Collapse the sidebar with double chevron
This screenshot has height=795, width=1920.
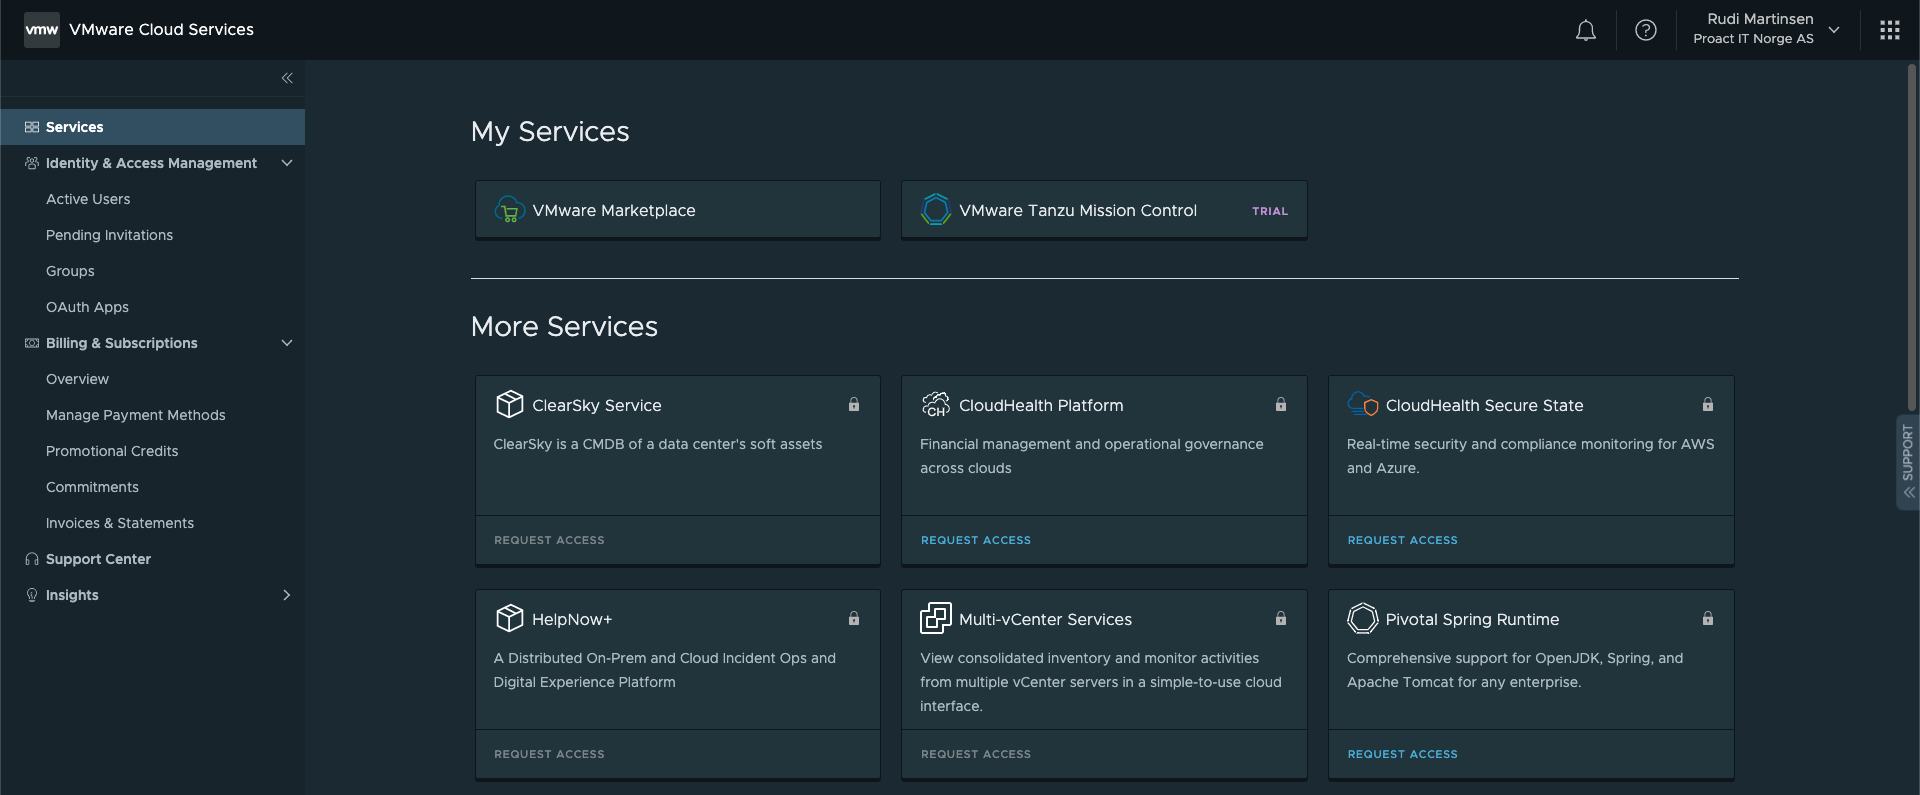click(287, 78)
